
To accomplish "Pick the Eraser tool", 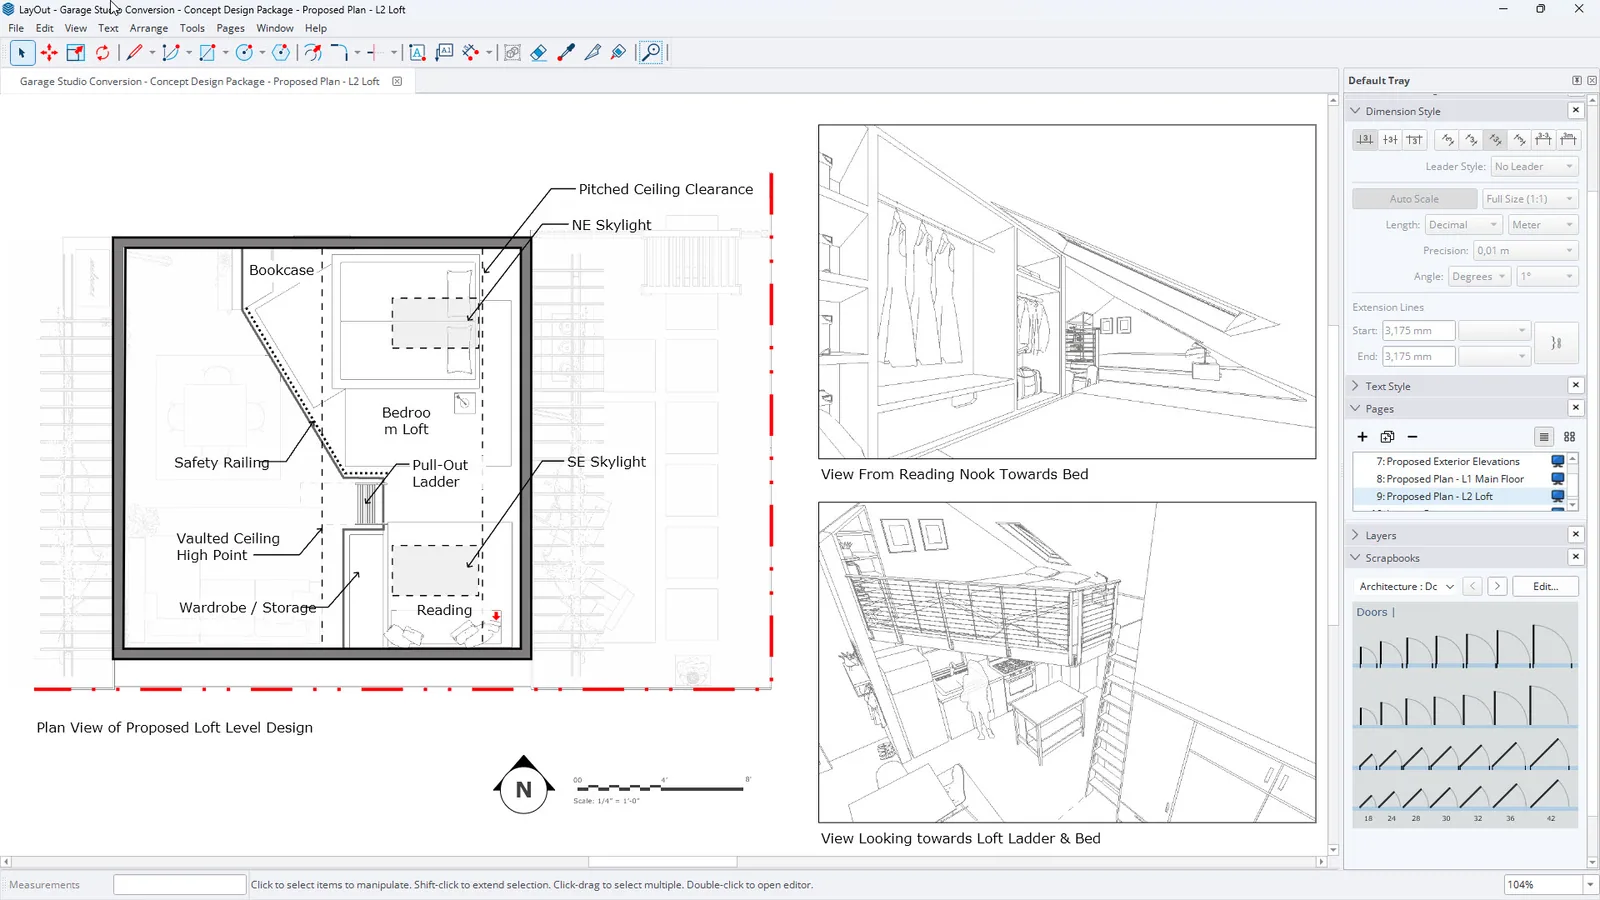I will tap(539, 53).
